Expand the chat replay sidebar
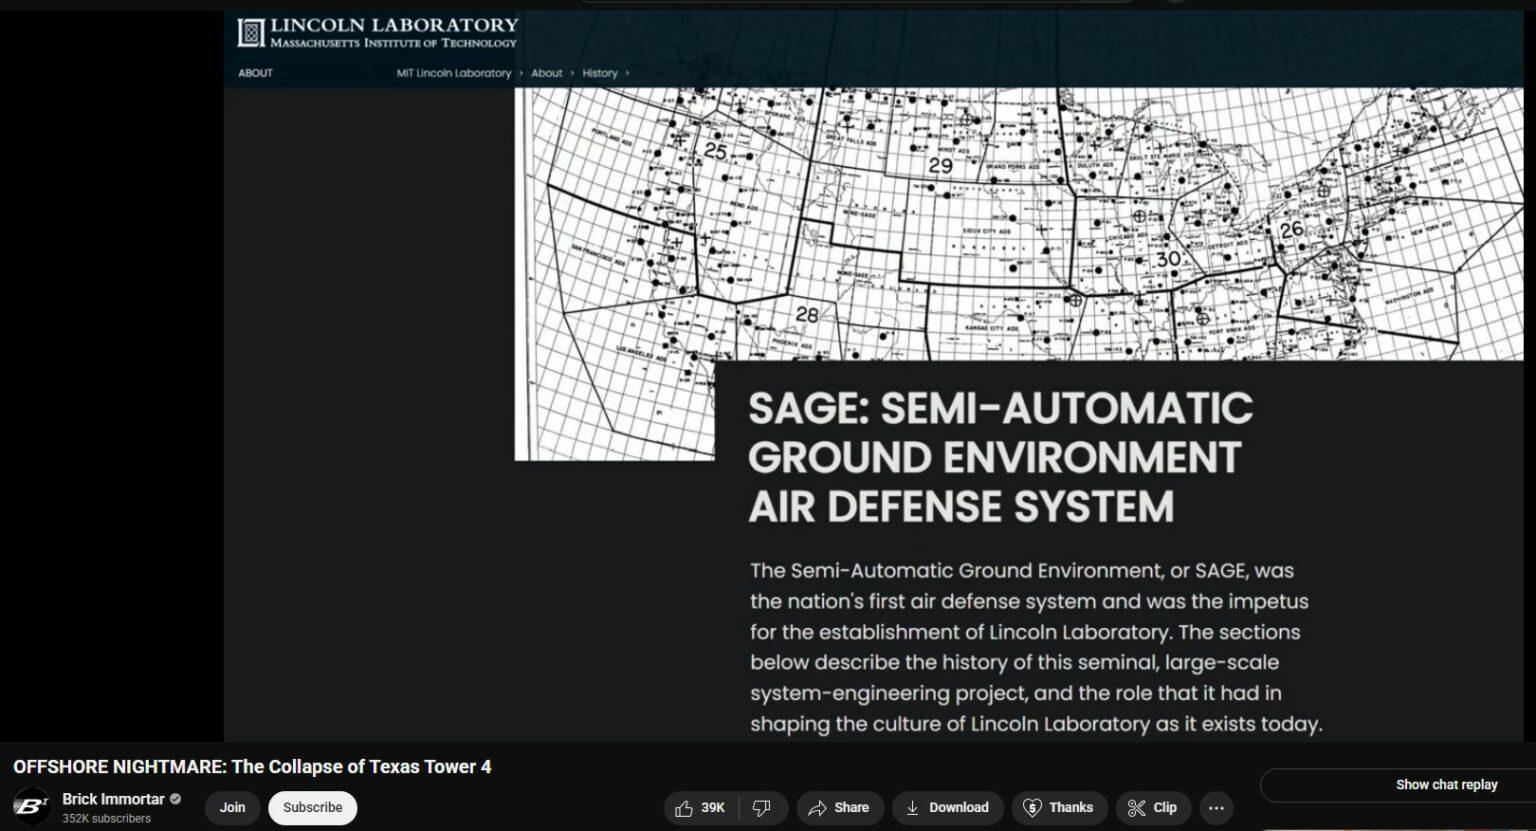This screenshot has width=1536, height=831. coord(1445,784)
